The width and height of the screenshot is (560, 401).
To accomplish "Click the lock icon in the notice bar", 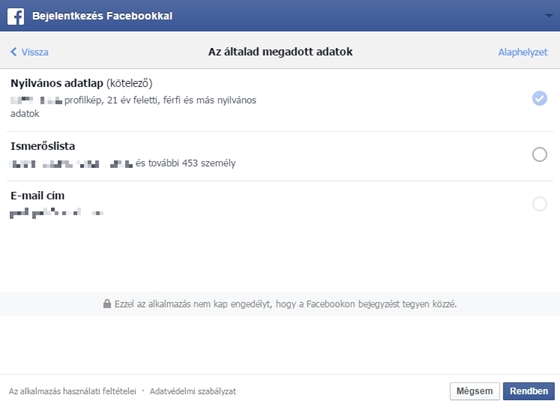I will (x=107, y=304).
